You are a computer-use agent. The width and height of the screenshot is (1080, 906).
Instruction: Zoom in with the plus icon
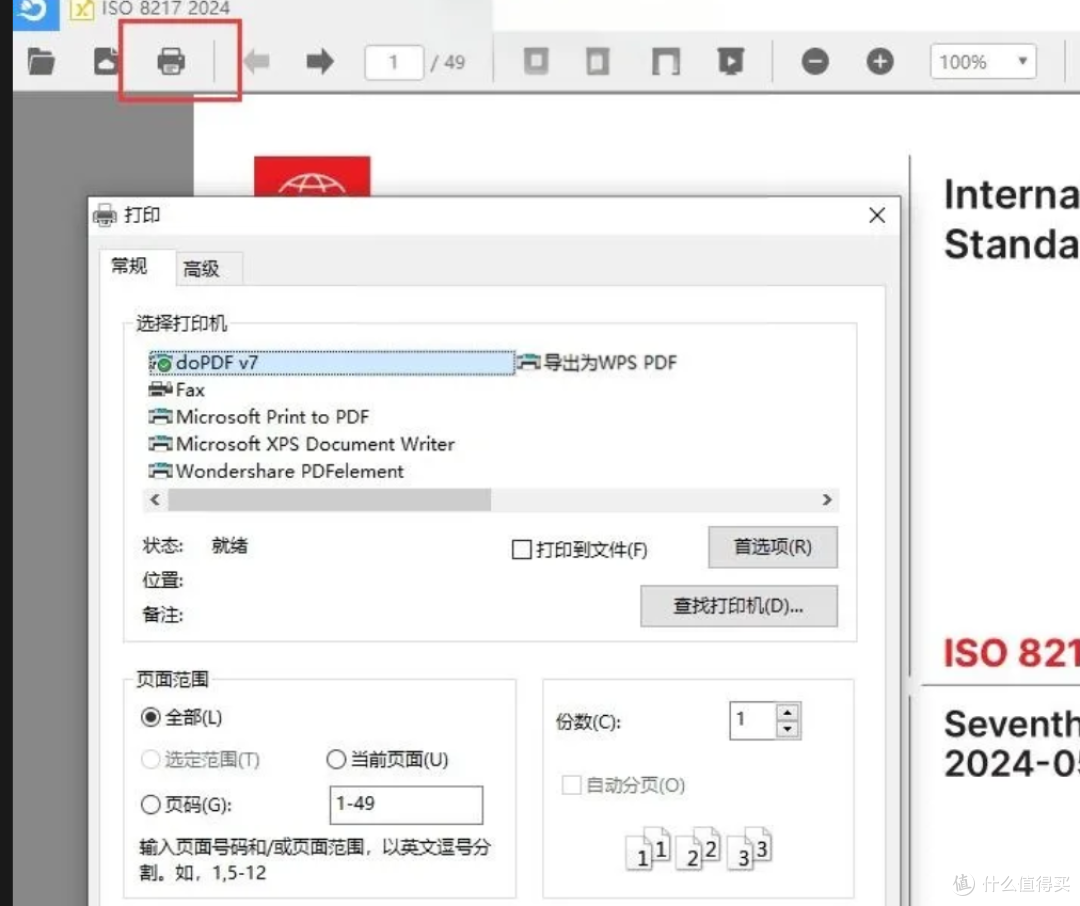point(880,61)
